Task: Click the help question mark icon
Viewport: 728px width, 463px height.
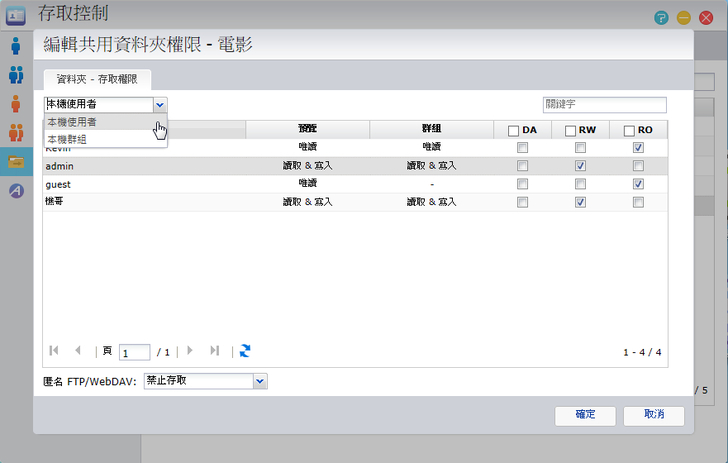Action: (662, 18)
